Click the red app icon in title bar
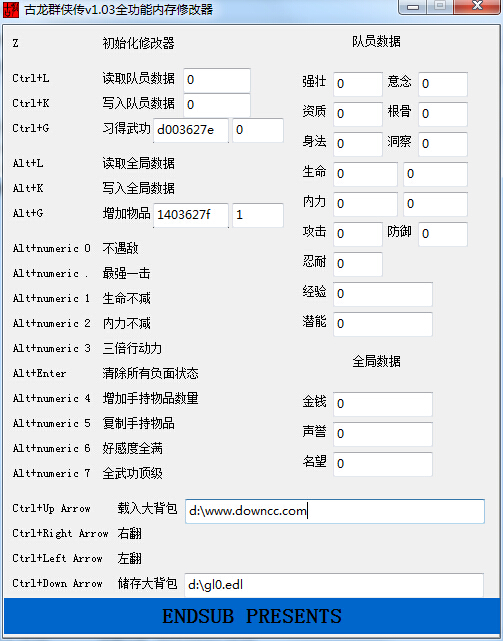 point(11,9)
